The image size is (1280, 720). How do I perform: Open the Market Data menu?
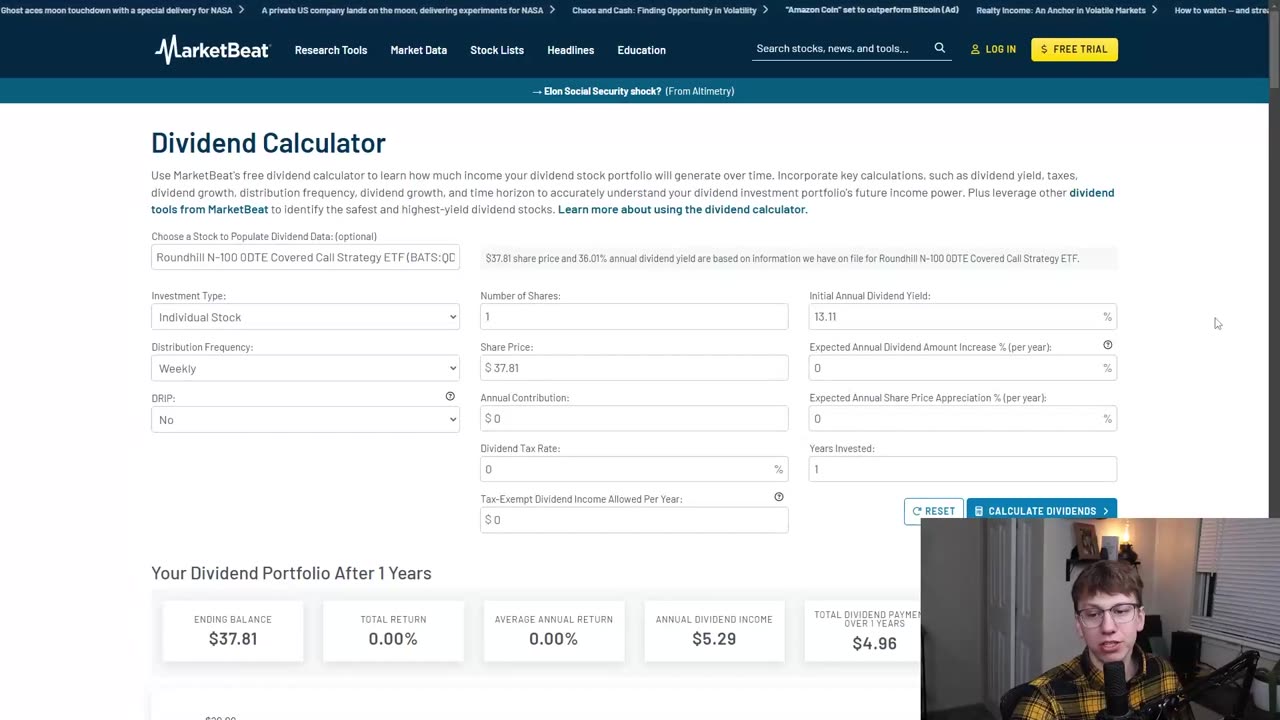click(x=418, y=50)
